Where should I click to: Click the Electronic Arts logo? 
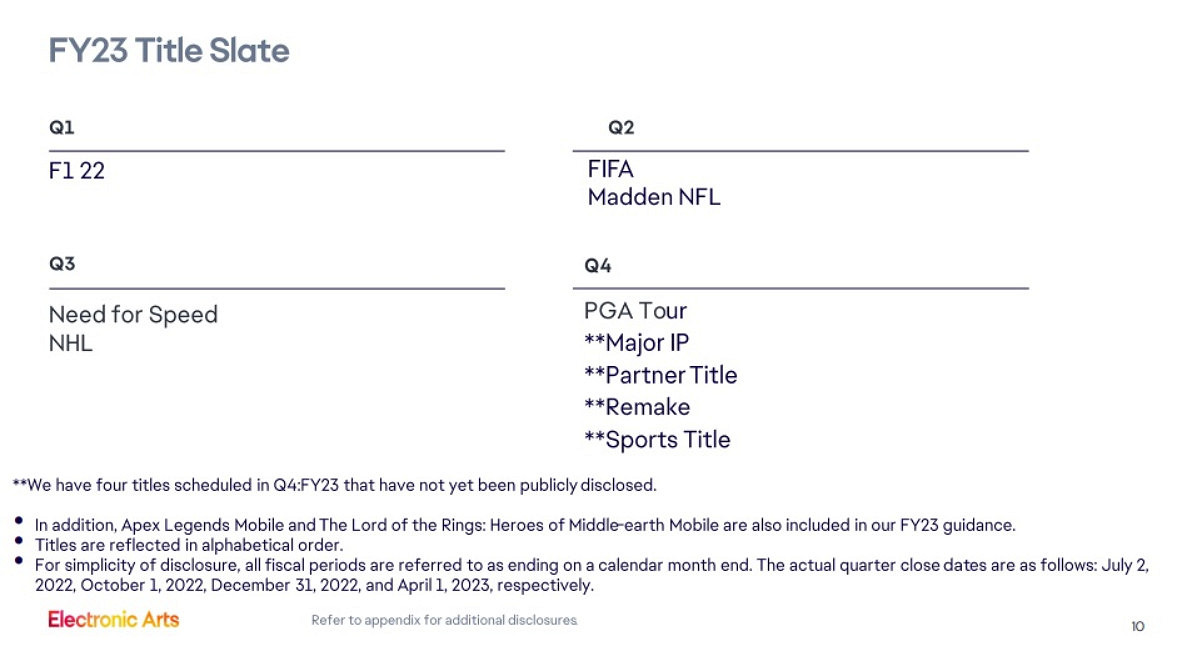(x=113, y=619)
